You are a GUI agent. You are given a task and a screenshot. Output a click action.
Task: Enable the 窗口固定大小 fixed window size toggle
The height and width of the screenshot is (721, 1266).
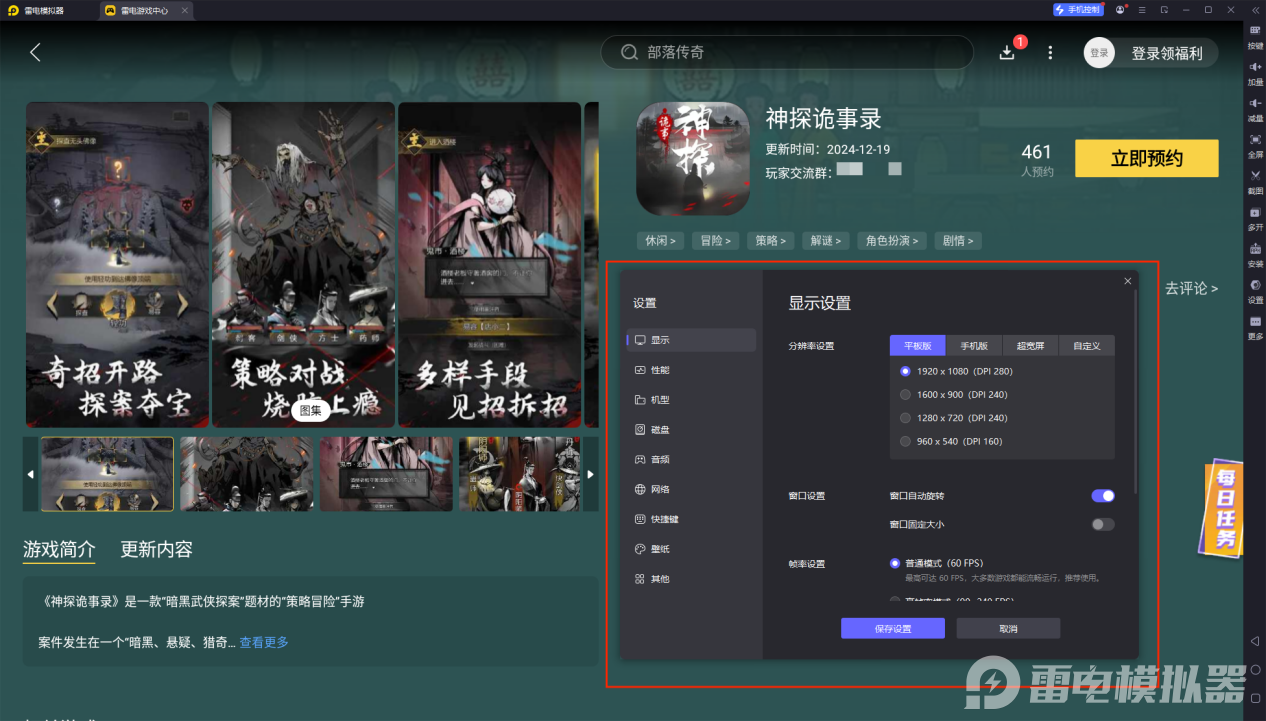pyautogui.click(x=1103, y=523)
